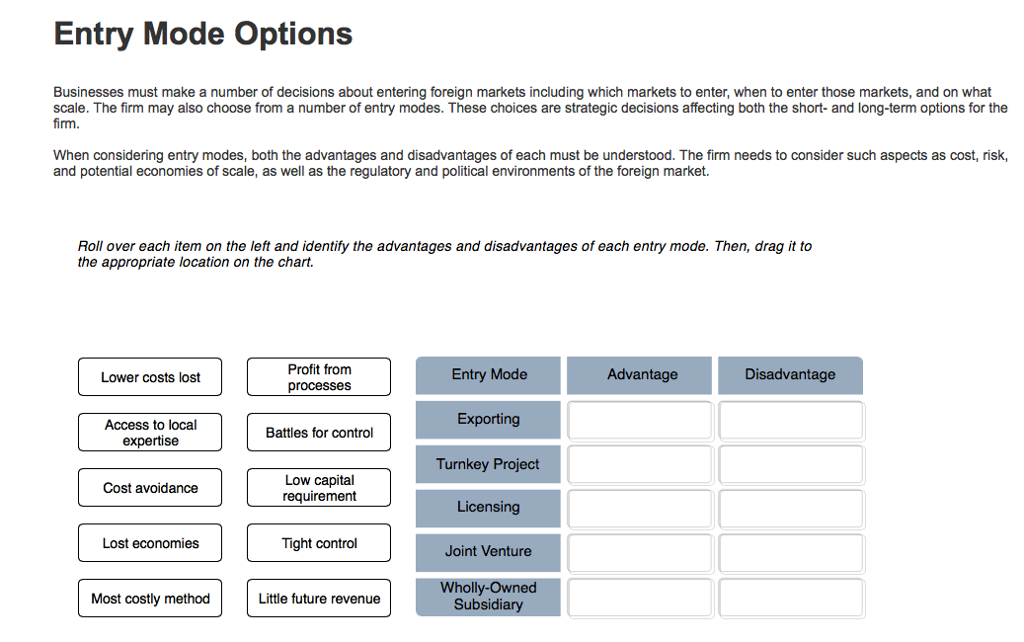This screenshot has height=642, width=1024.
Task: Select the 'Most costly method' item
Action: click(149, 598)
